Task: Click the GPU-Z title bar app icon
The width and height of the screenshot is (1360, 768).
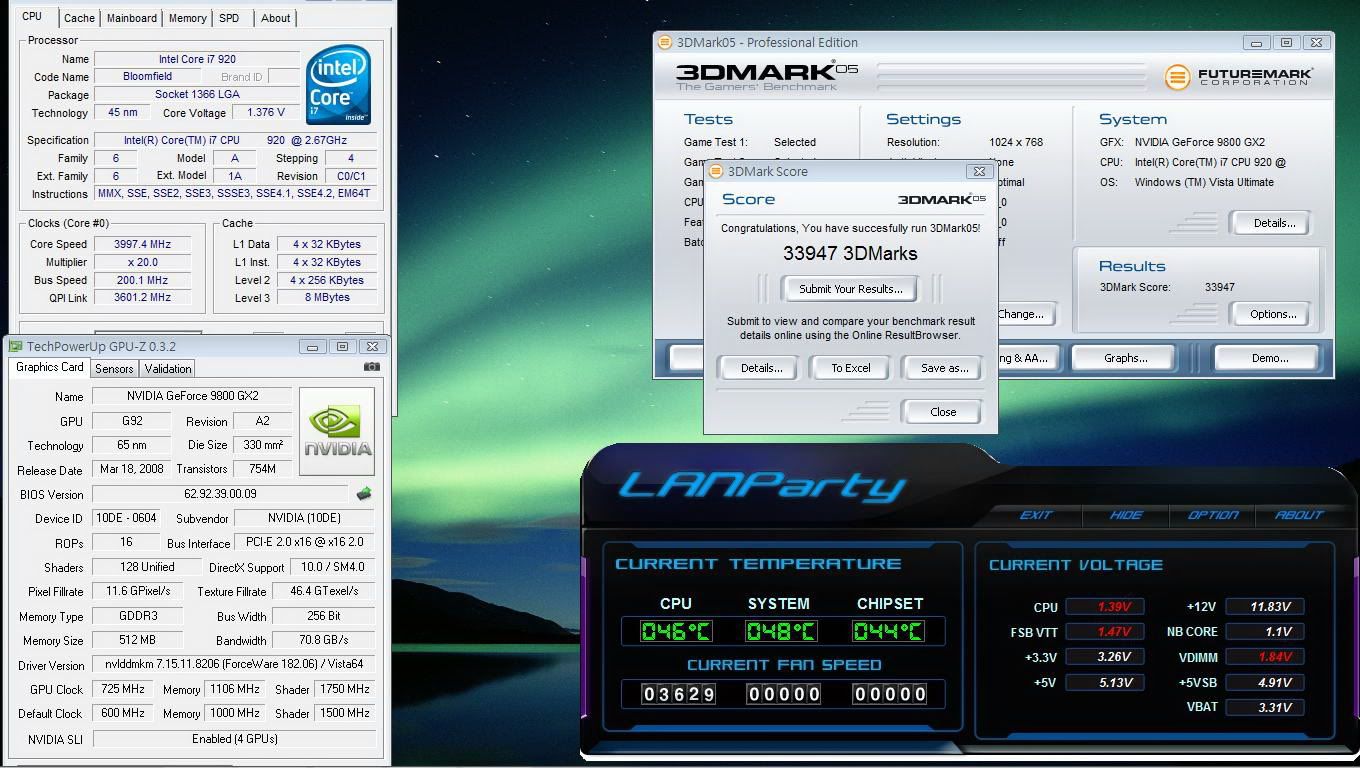Action: pos(15,347)
